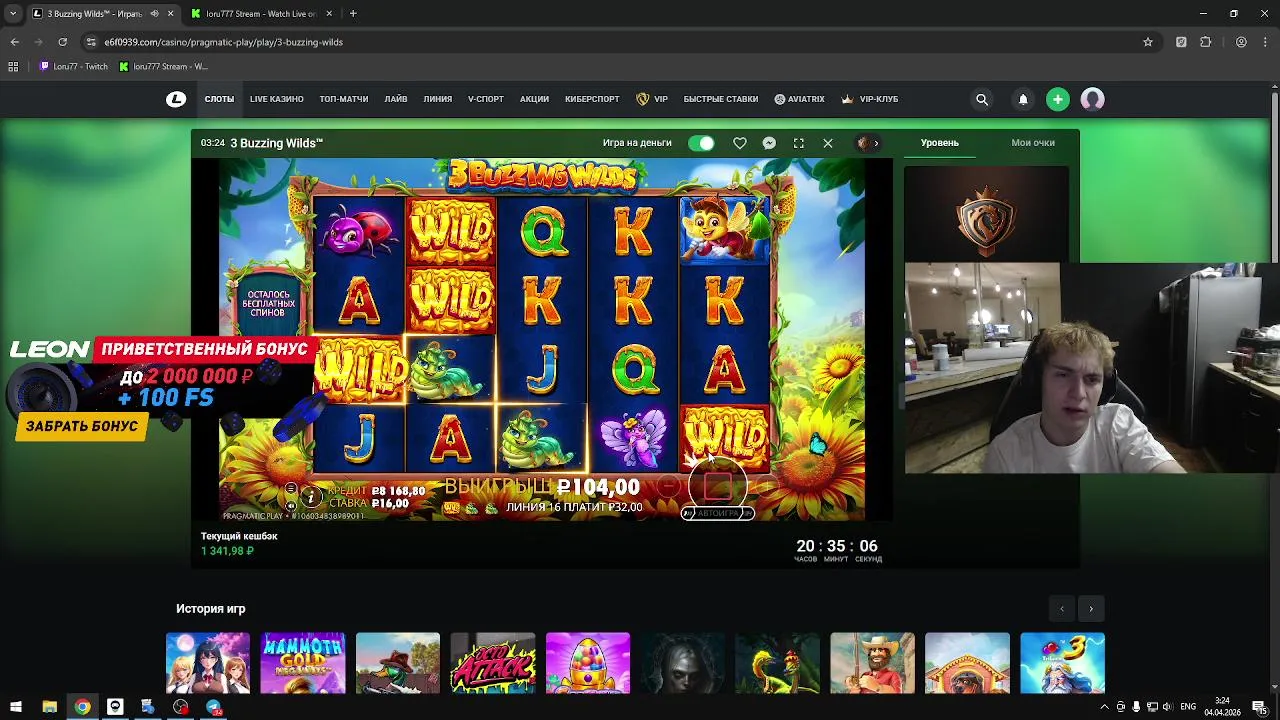This screenshot has height=720, width=1280.
Task: Open 'loru777 Stream' Kick bookmark
Action: coord(163,67)
